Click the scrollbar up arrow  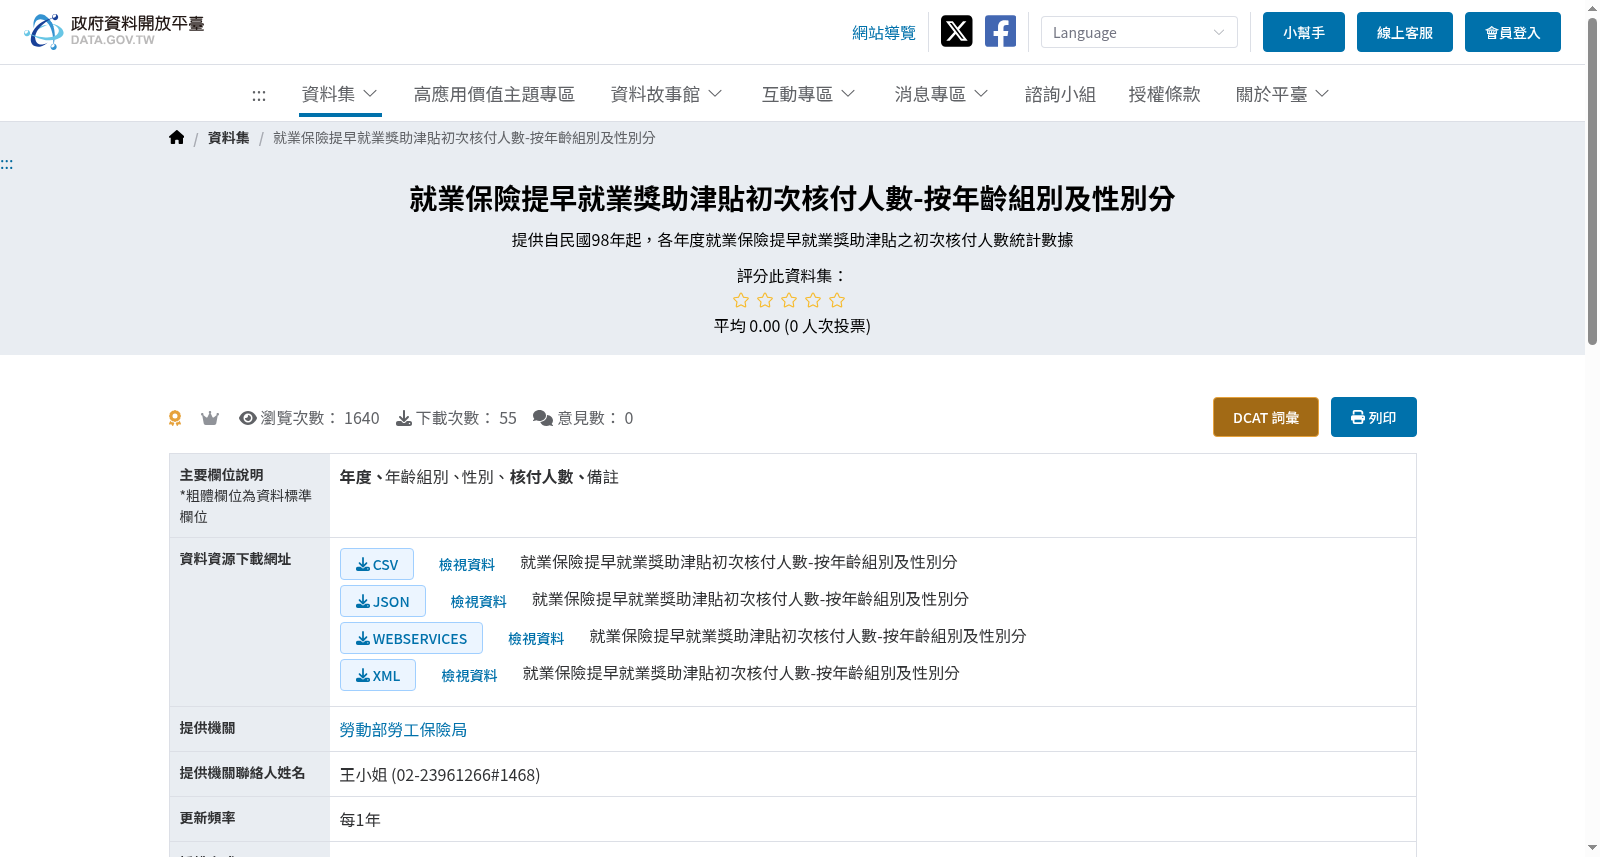[1592, 8]
